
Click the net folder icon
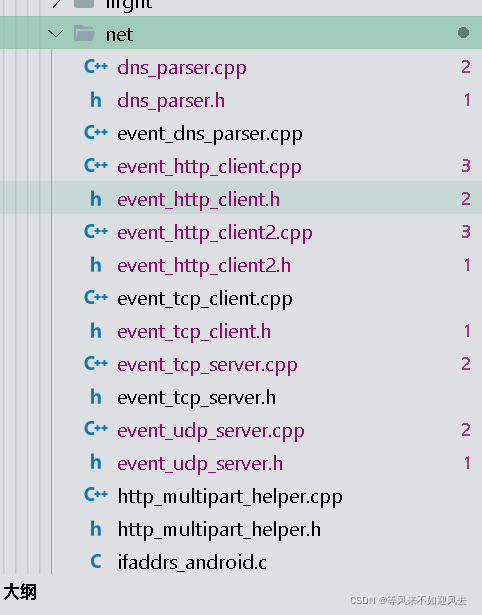point(84,33)
